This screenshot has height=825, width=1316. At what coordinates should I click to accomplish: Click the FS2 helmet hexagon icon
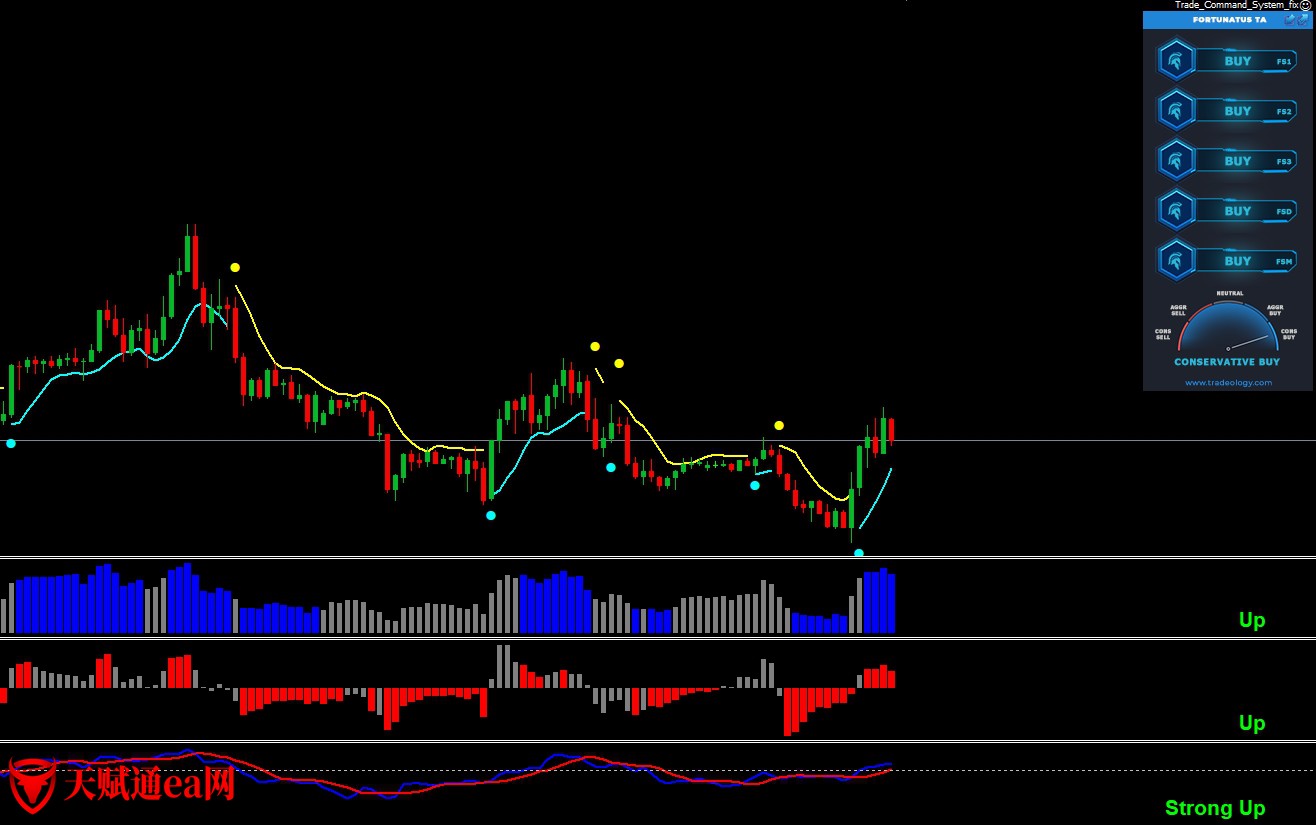coord(1176,111)
